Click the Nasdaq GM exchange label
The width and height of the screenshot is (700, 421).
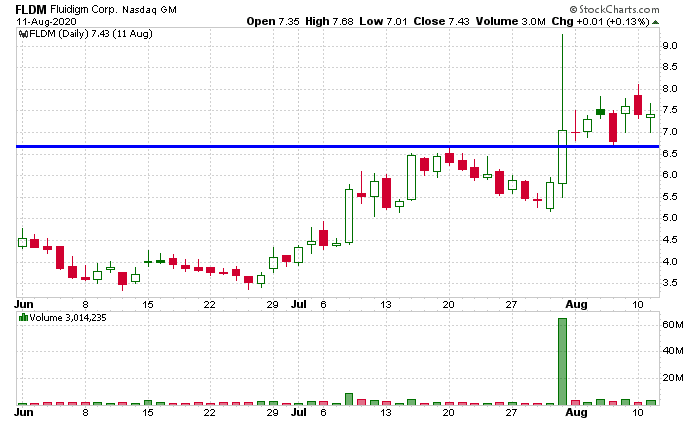point(150,9)
